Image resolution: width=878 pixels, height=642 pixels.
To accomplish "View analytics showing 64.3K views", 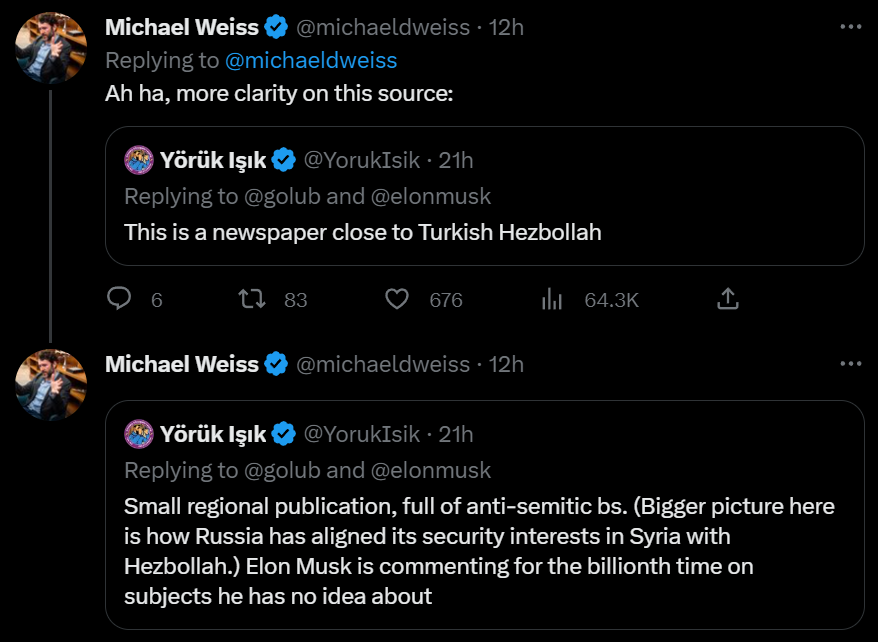I will (552, 299).
